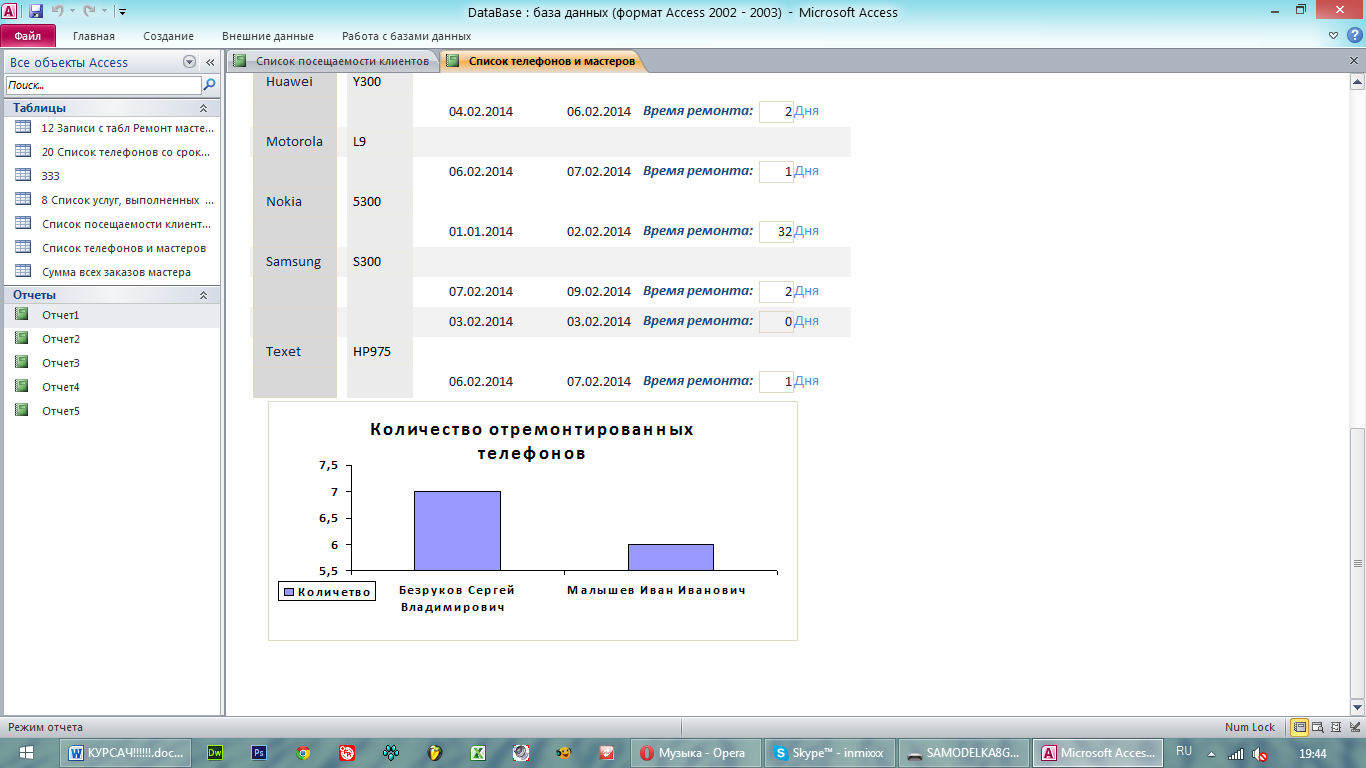Screen dimensions: 1366x768
Task: Collapse the Таблицы group
Action: 203,108
